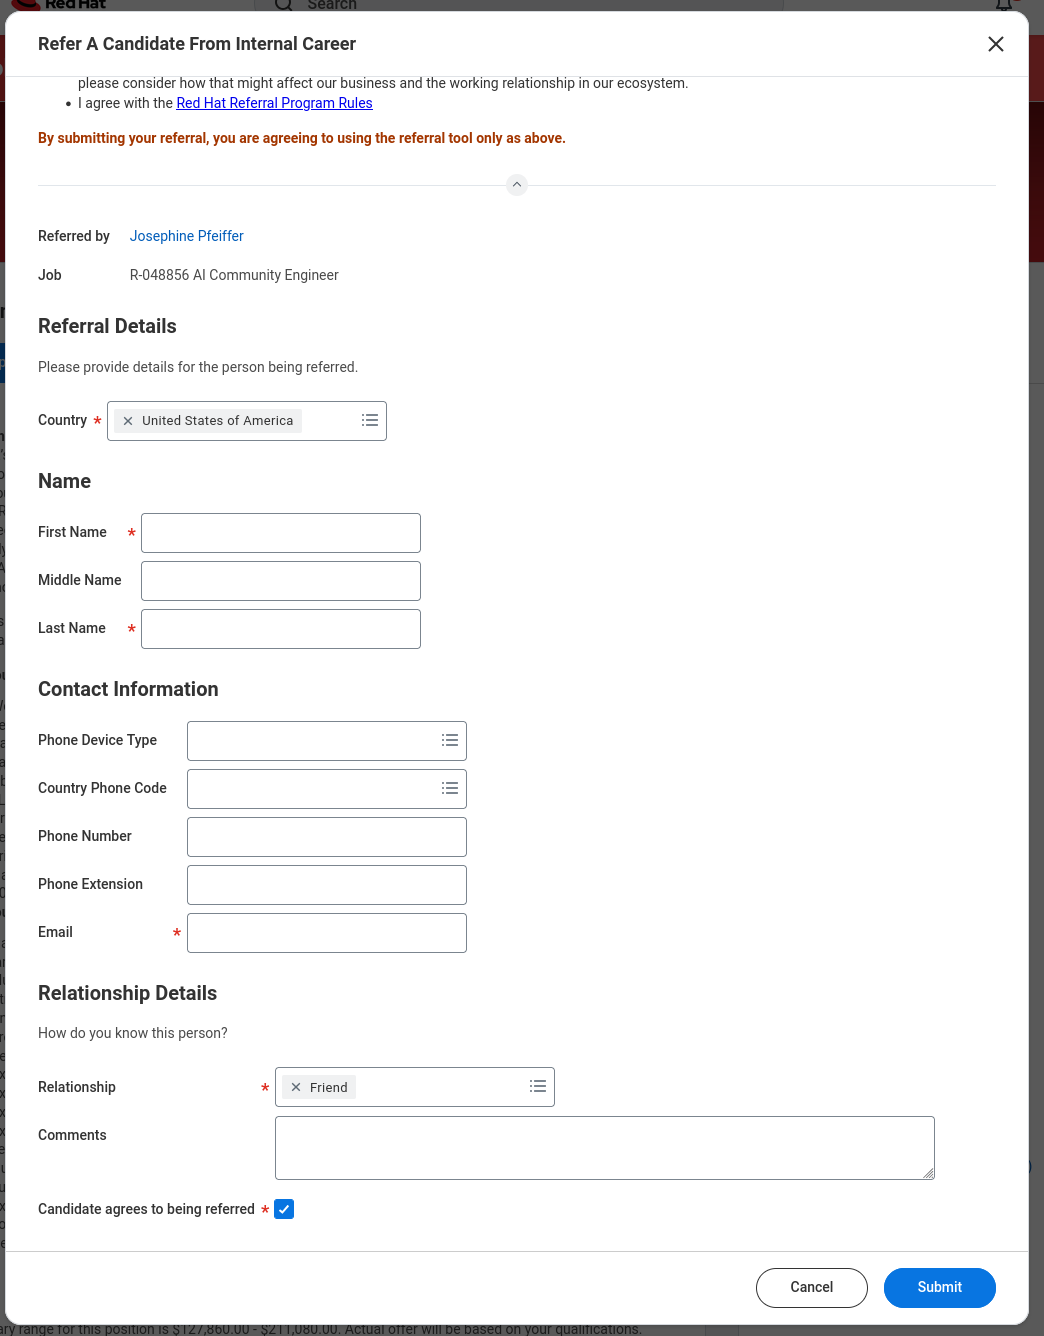Viewport: 1044px width, 1336px height.
Task: Open Country Phone Code list icon
Action: (x=450, y=789)
